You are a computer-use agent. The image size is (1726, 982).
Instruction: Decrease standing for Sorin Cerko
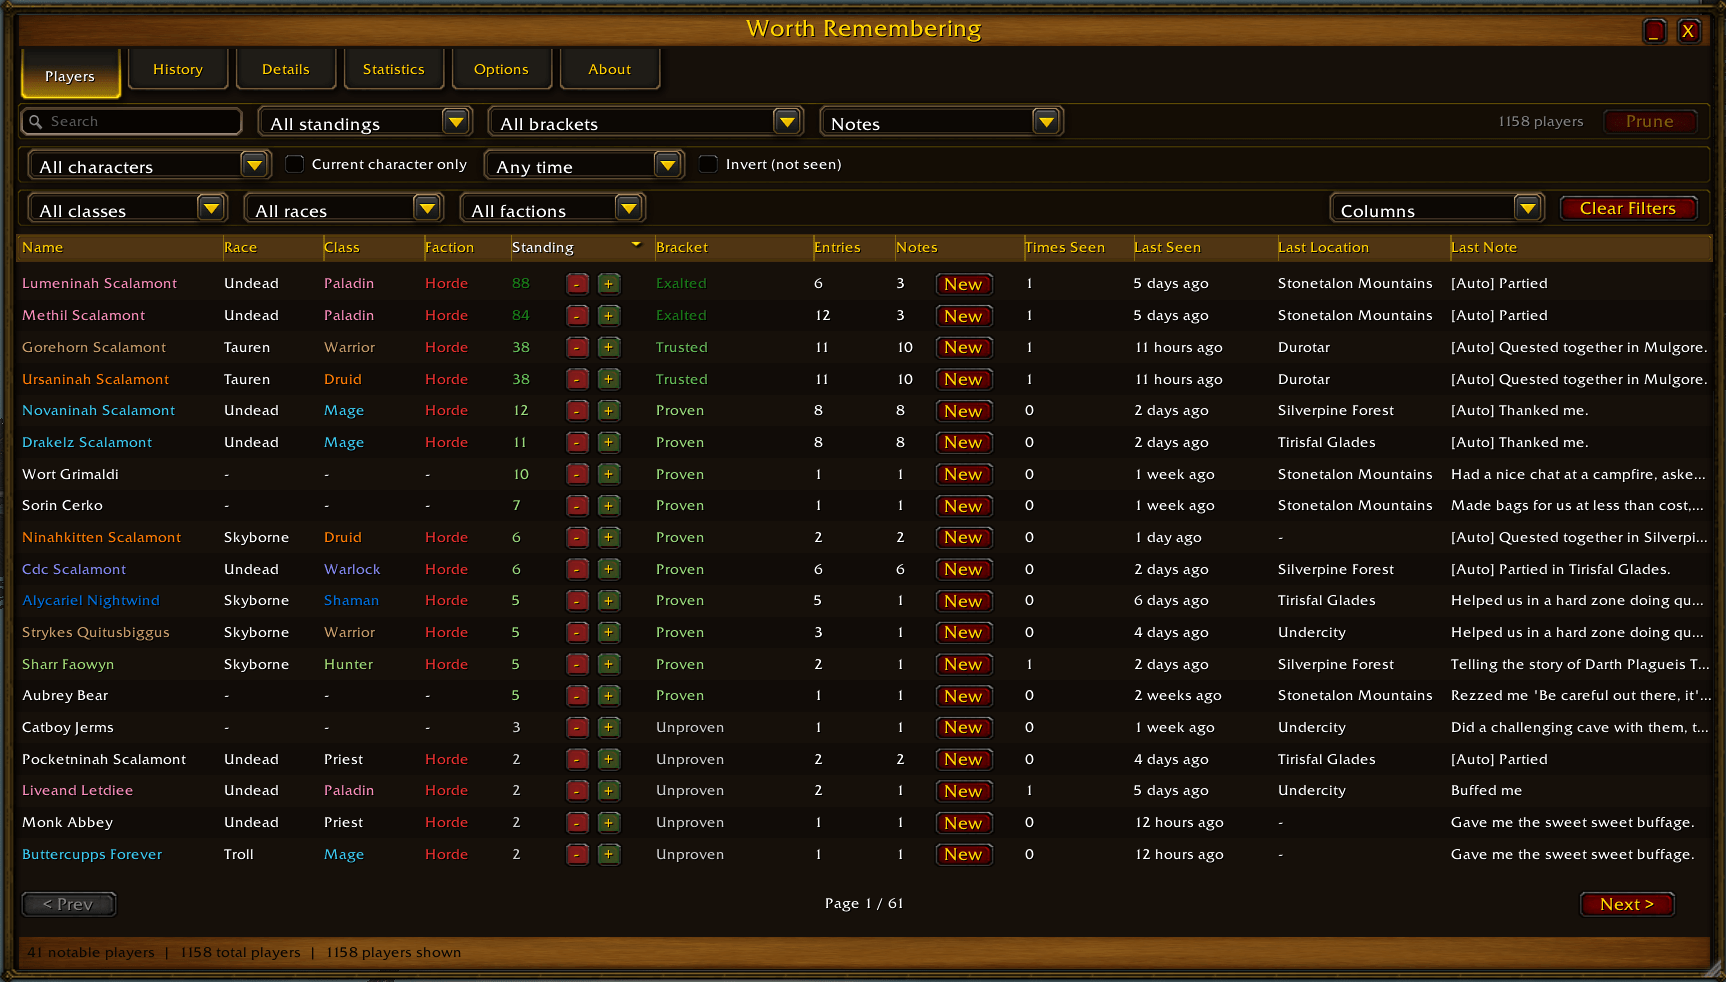coord(577,506)
